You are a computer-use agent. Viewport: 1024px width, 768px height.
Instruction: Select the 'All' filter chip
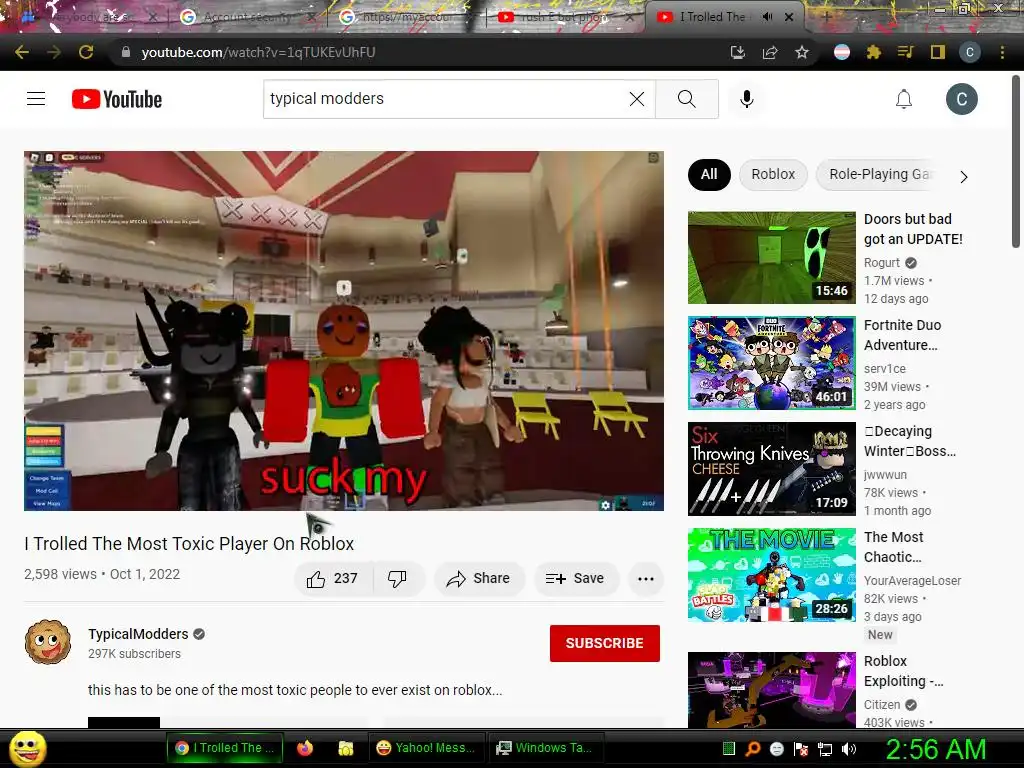709,174
